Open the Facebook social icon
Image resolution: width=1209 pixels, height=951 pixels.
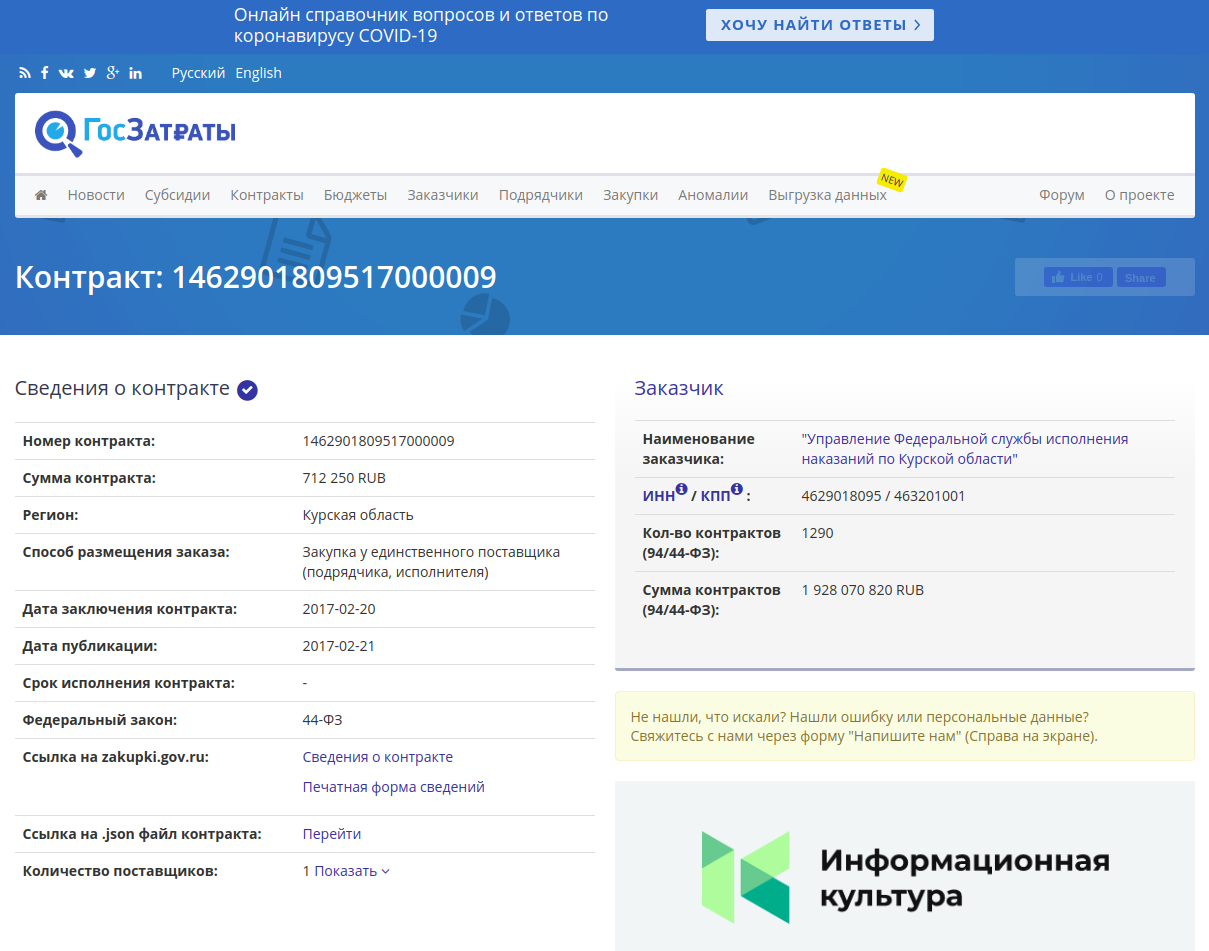point(45,73)
